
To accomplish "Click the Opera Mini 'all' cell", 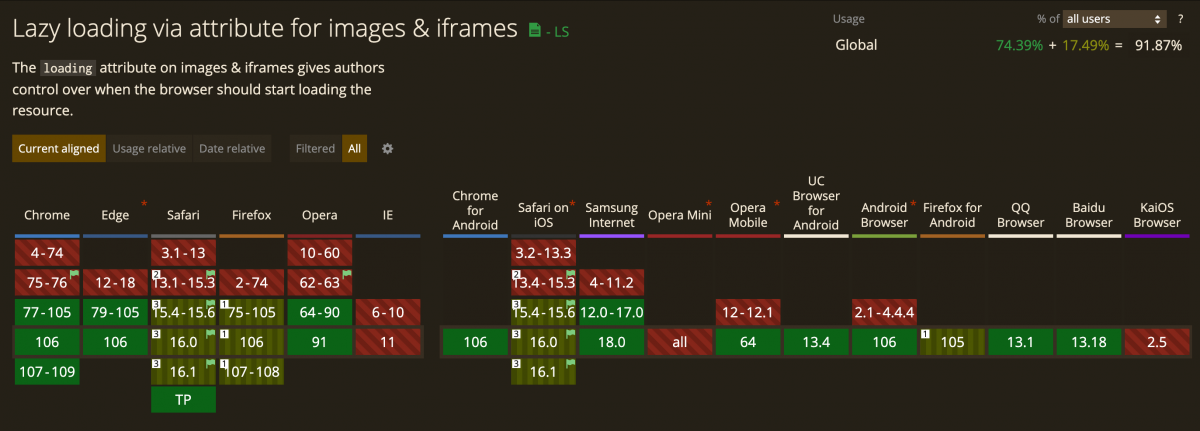I will (679, 342).
